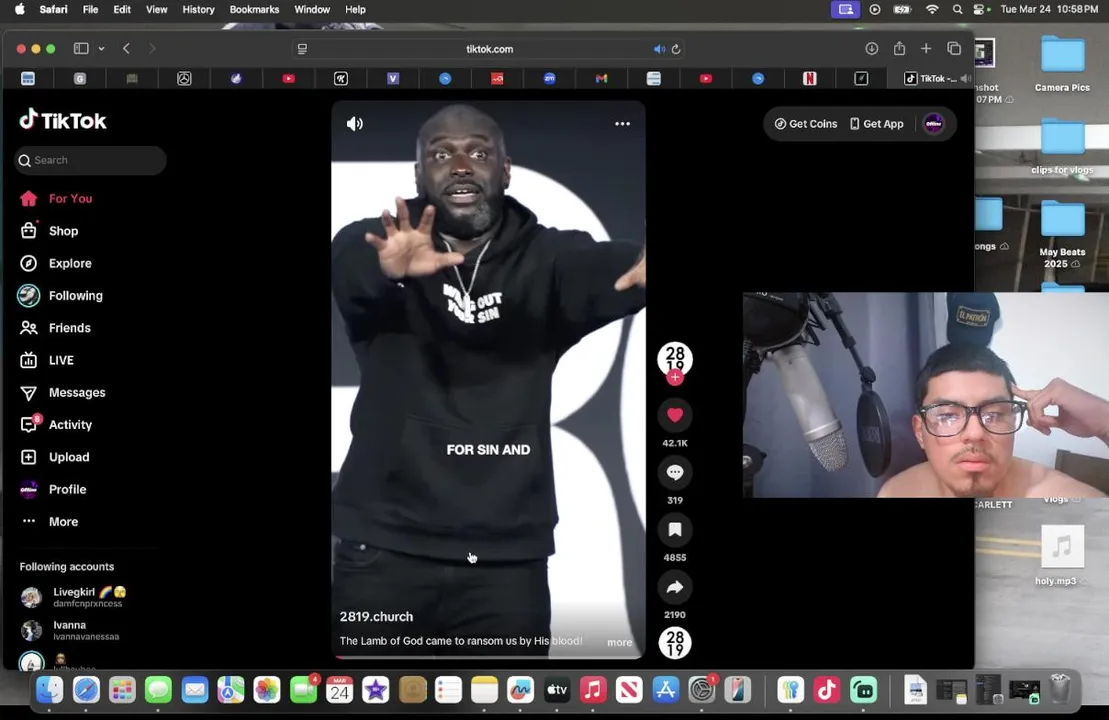Open Control Center in menu bar

(x=979, y=9)
